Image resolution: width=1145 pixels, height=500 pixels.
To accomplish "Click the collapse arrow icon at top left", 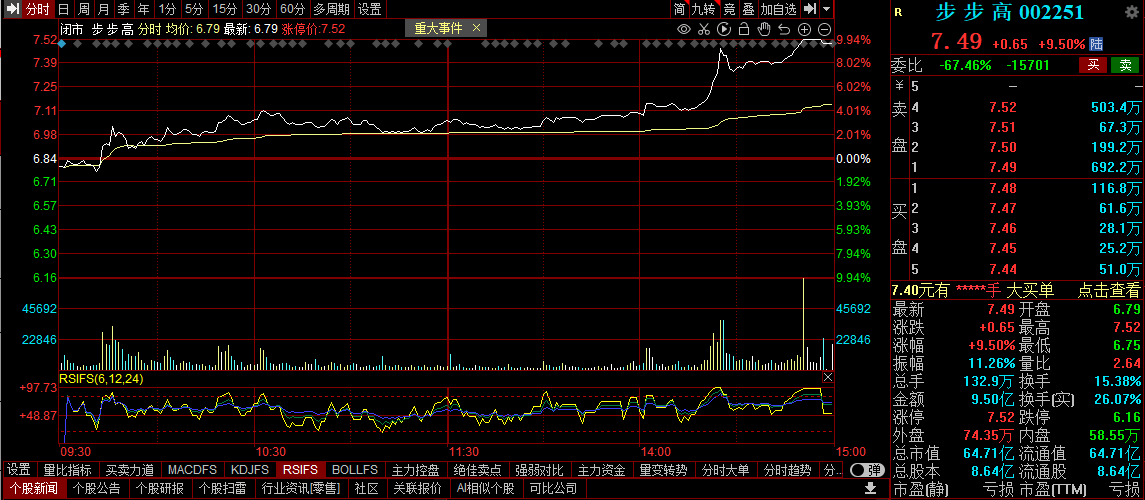I will (12, 9).
